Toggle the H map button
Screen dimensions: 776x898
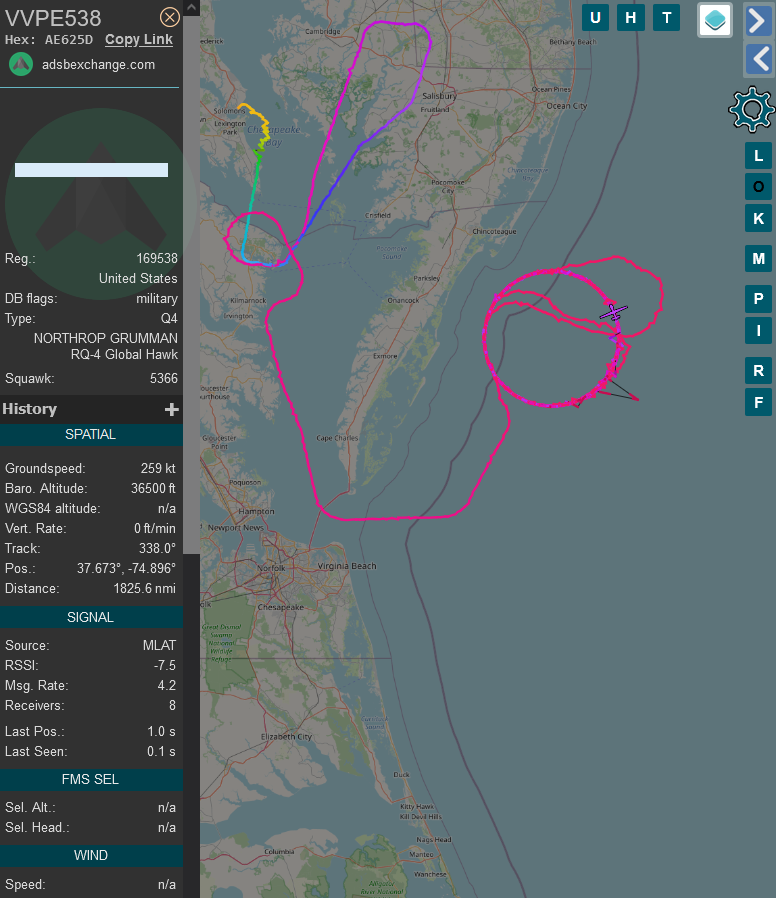click(631, 18)
